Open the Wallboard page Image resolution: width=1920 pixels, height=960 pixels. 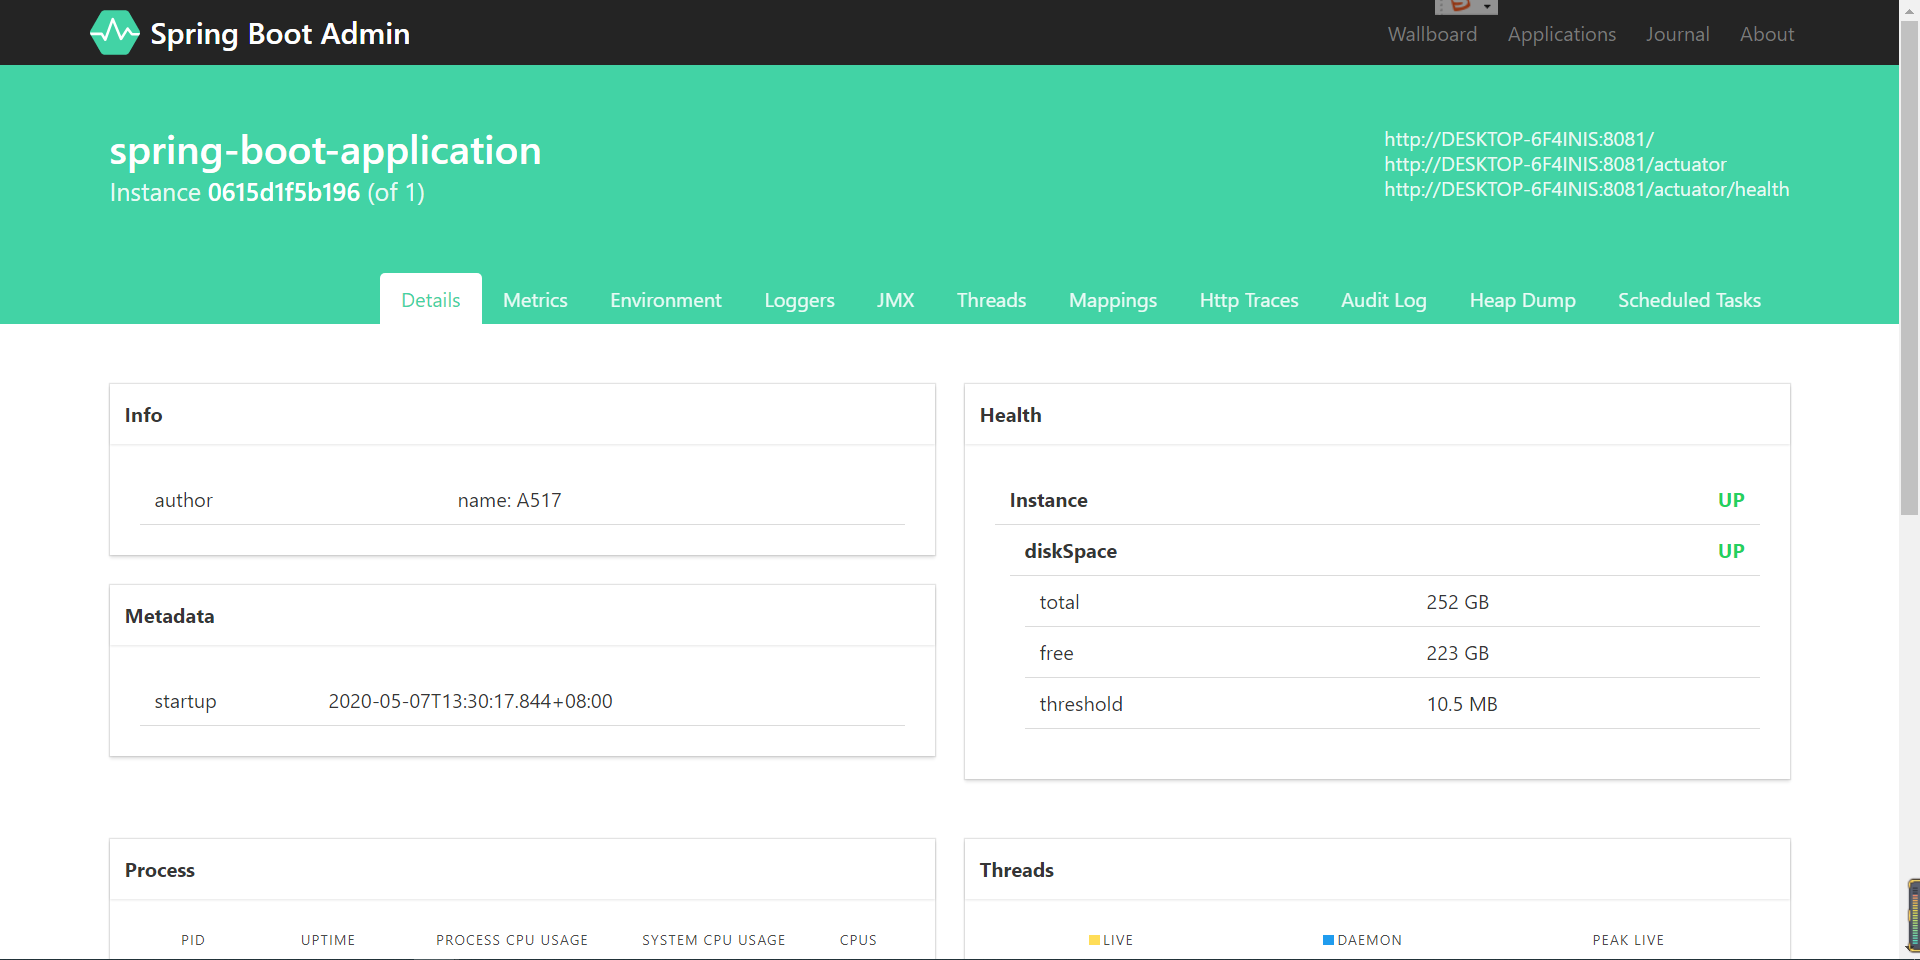[x=1432, y=34]
